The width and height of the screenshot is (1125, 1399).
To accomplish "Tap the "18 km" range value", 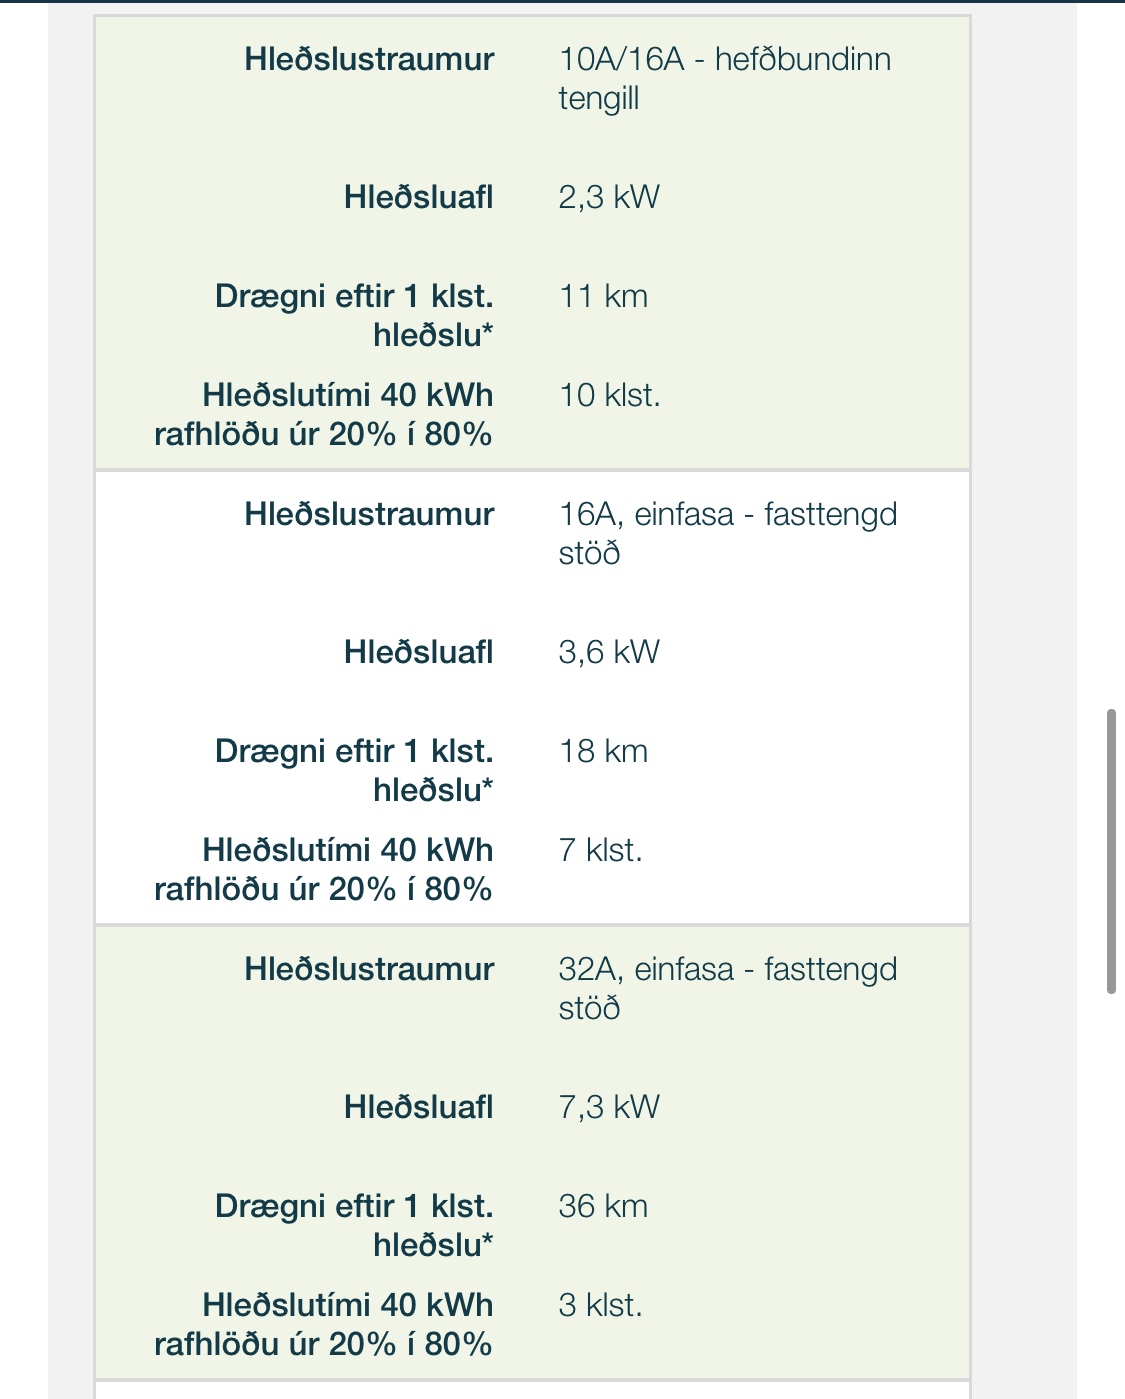I will [603, 751].
